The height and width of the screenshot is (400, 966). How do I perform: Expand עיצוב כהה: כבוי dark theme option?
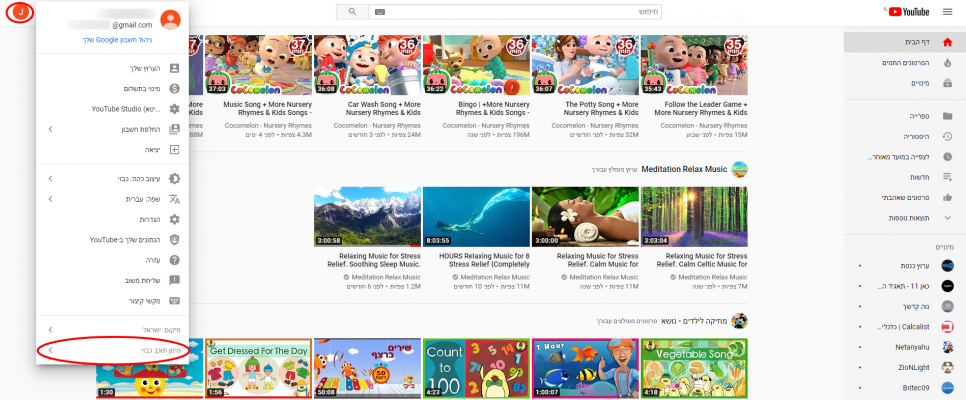pos(113,179)
